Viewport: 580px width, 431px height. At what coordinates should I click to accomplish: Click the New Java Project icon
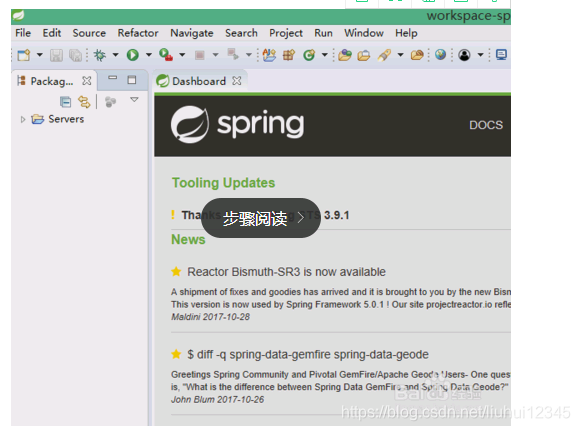coord(269,55)
